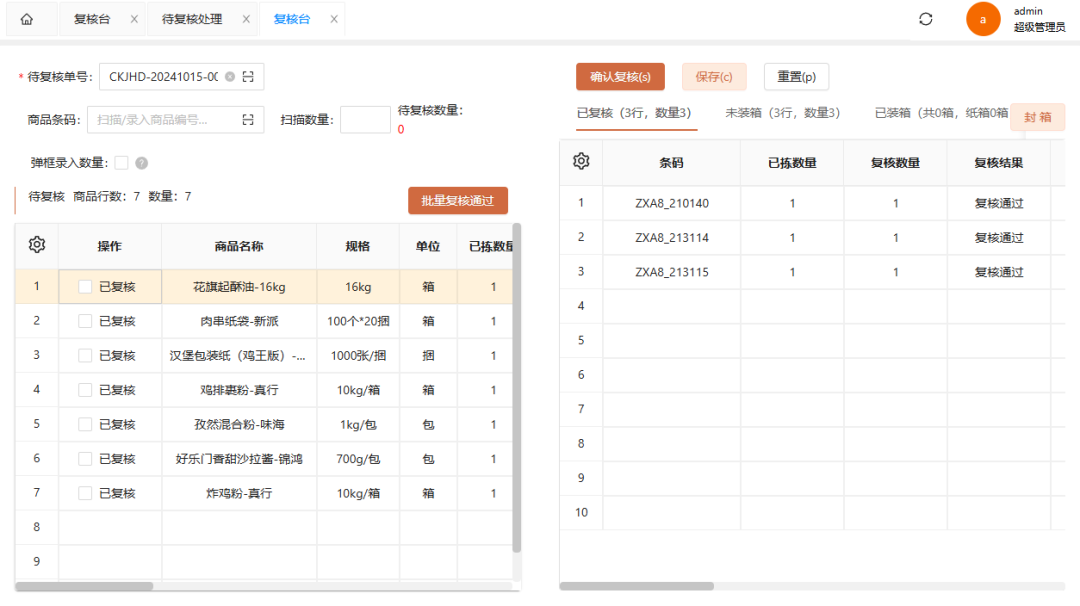Click the 批量复核通过 button
Viewport: 1080px width, 606px height.
point(458,200)
